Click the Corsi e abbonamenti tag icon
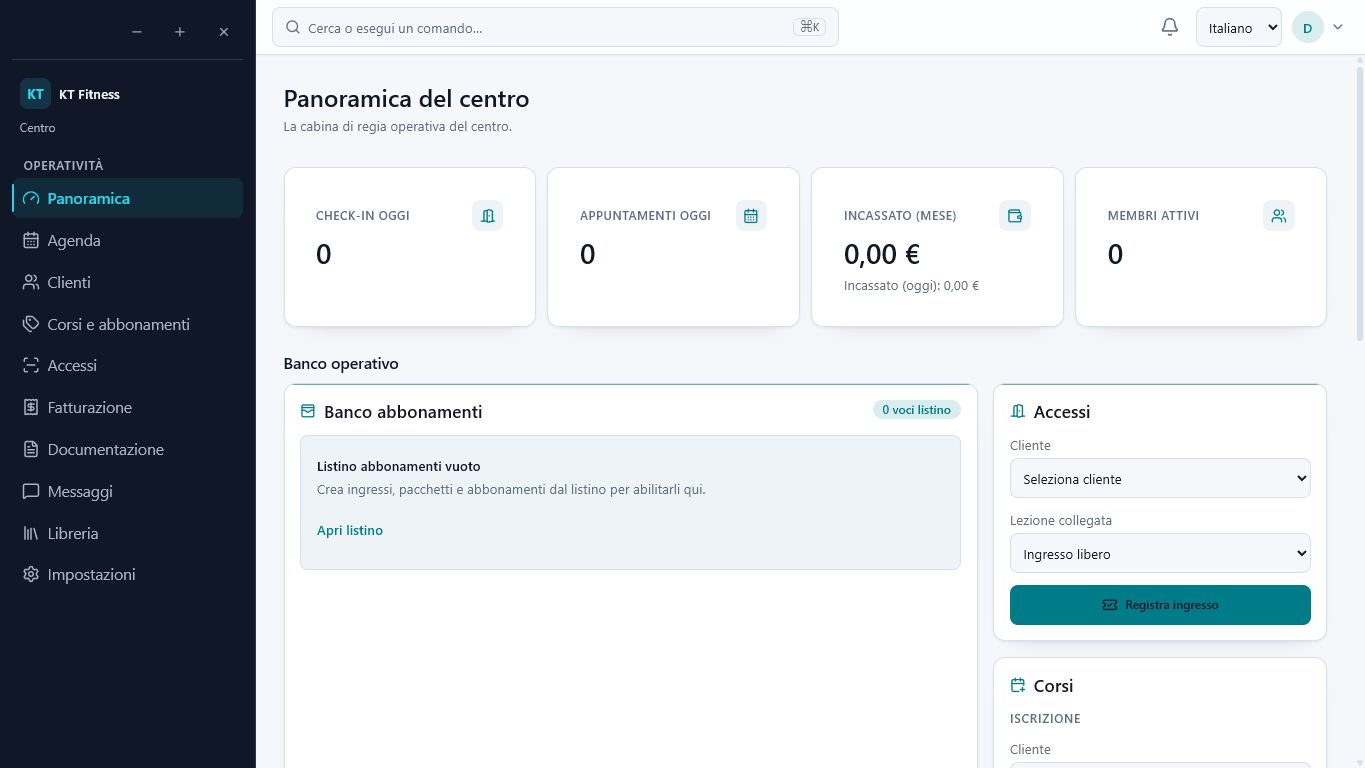Screen dimensions: 1365x768 (x=31, y=324)
